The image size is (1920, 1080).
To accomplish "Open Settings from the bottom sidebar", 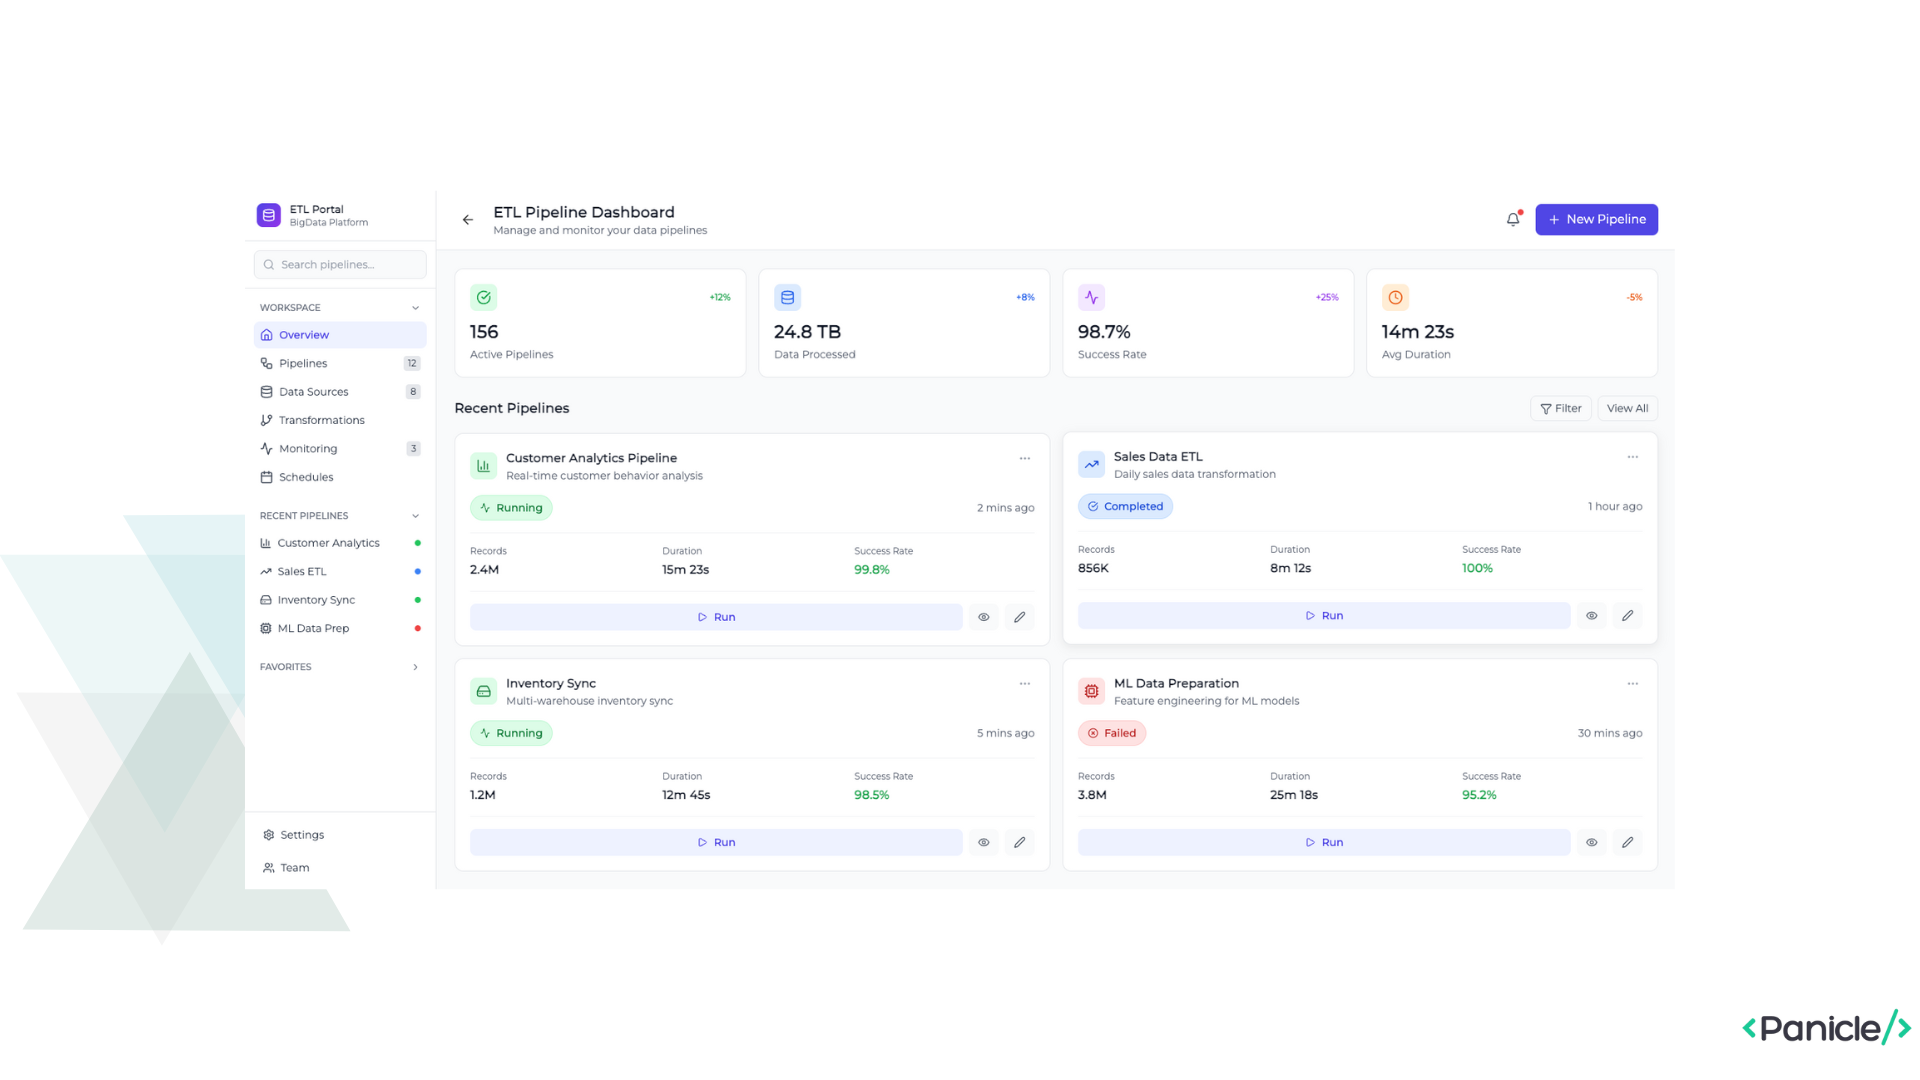I will pos(301,834).
